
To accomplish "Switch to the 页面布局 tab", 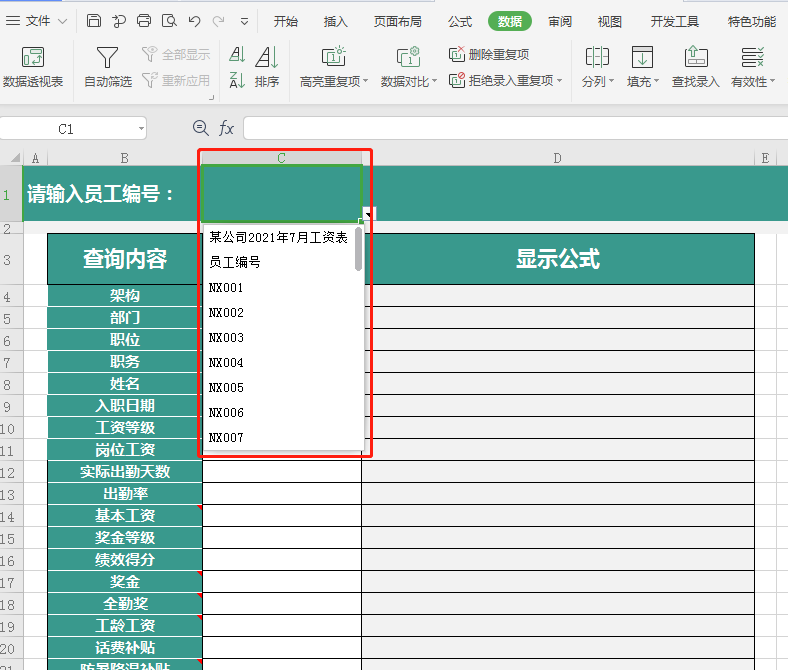I will pyautogui.click(x=398, y=22).
